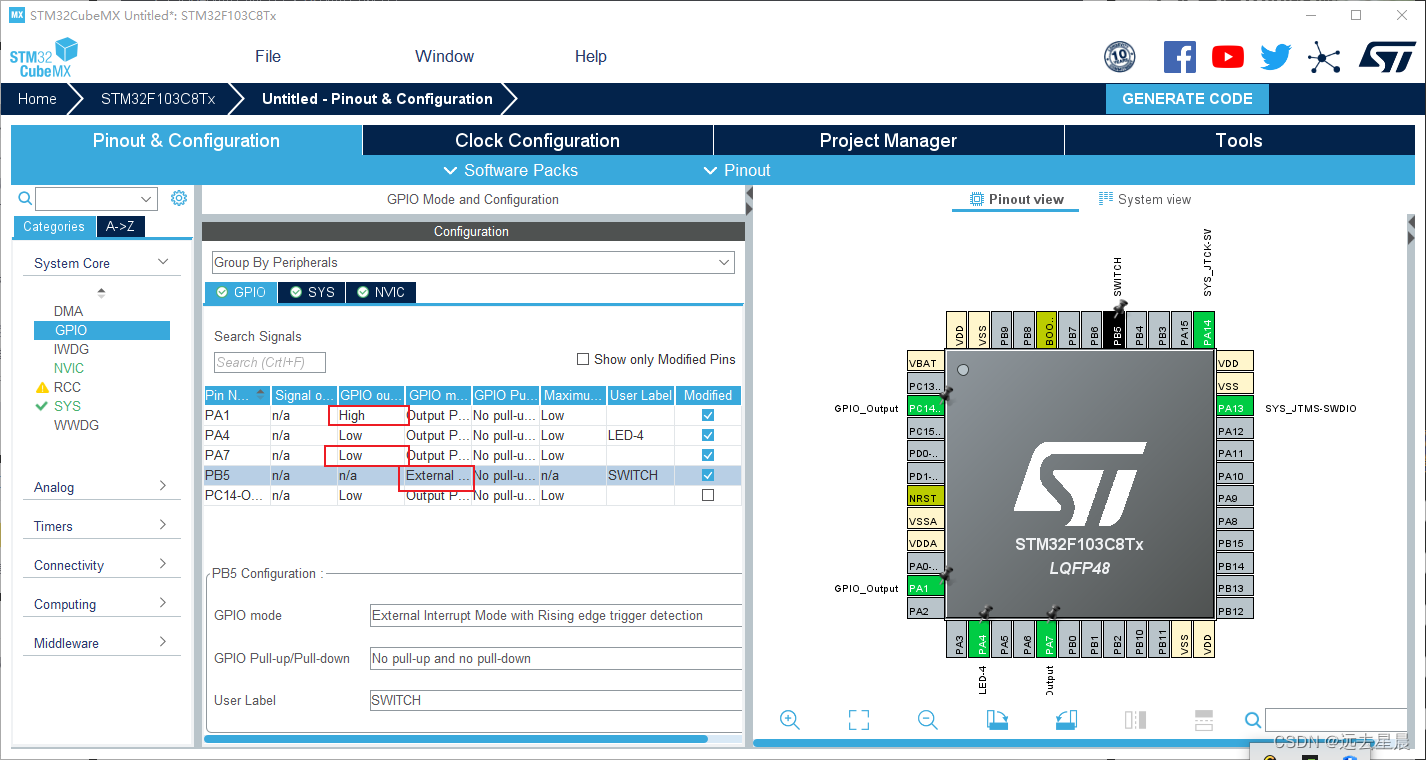Screen dimensions: 1426x760
Task: Switch to Project Manager tab
Action: pos(889,140)
